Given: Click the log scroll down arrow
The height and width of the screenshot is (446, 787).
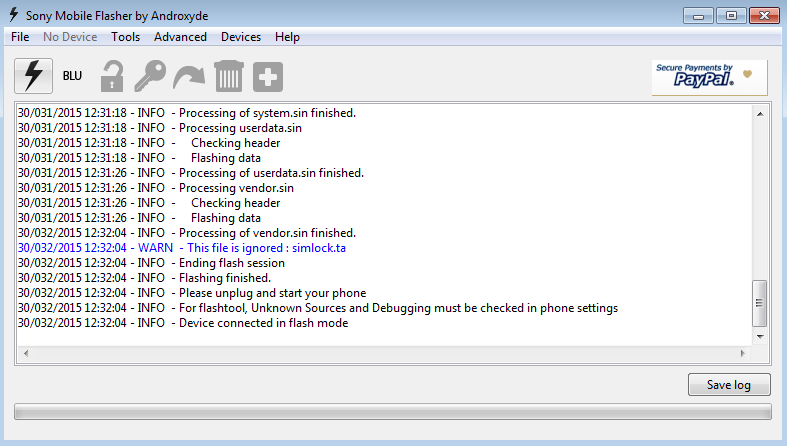Looking at the screenshot, I should tap(760, 337).
